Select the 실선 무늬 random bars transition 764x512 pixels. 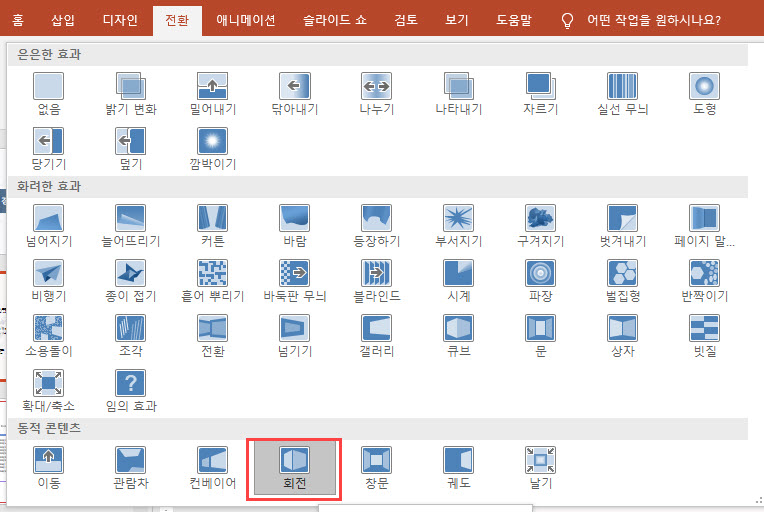point(622,94)
